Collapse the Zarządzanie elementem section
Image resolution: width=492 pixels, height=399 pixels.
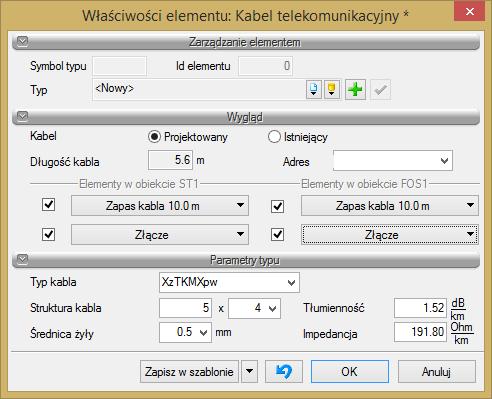(x=22, y=41)
